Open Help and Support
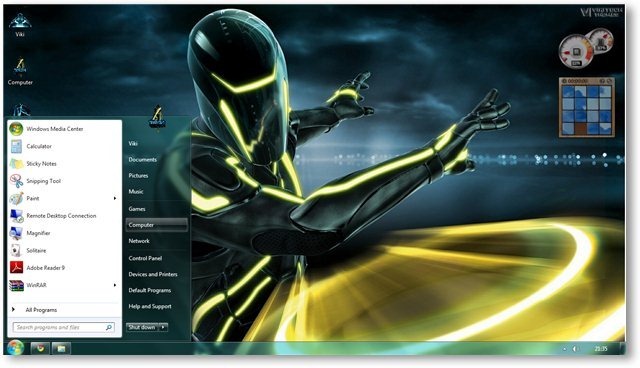The image size is (640, 368). click(150, 306)
